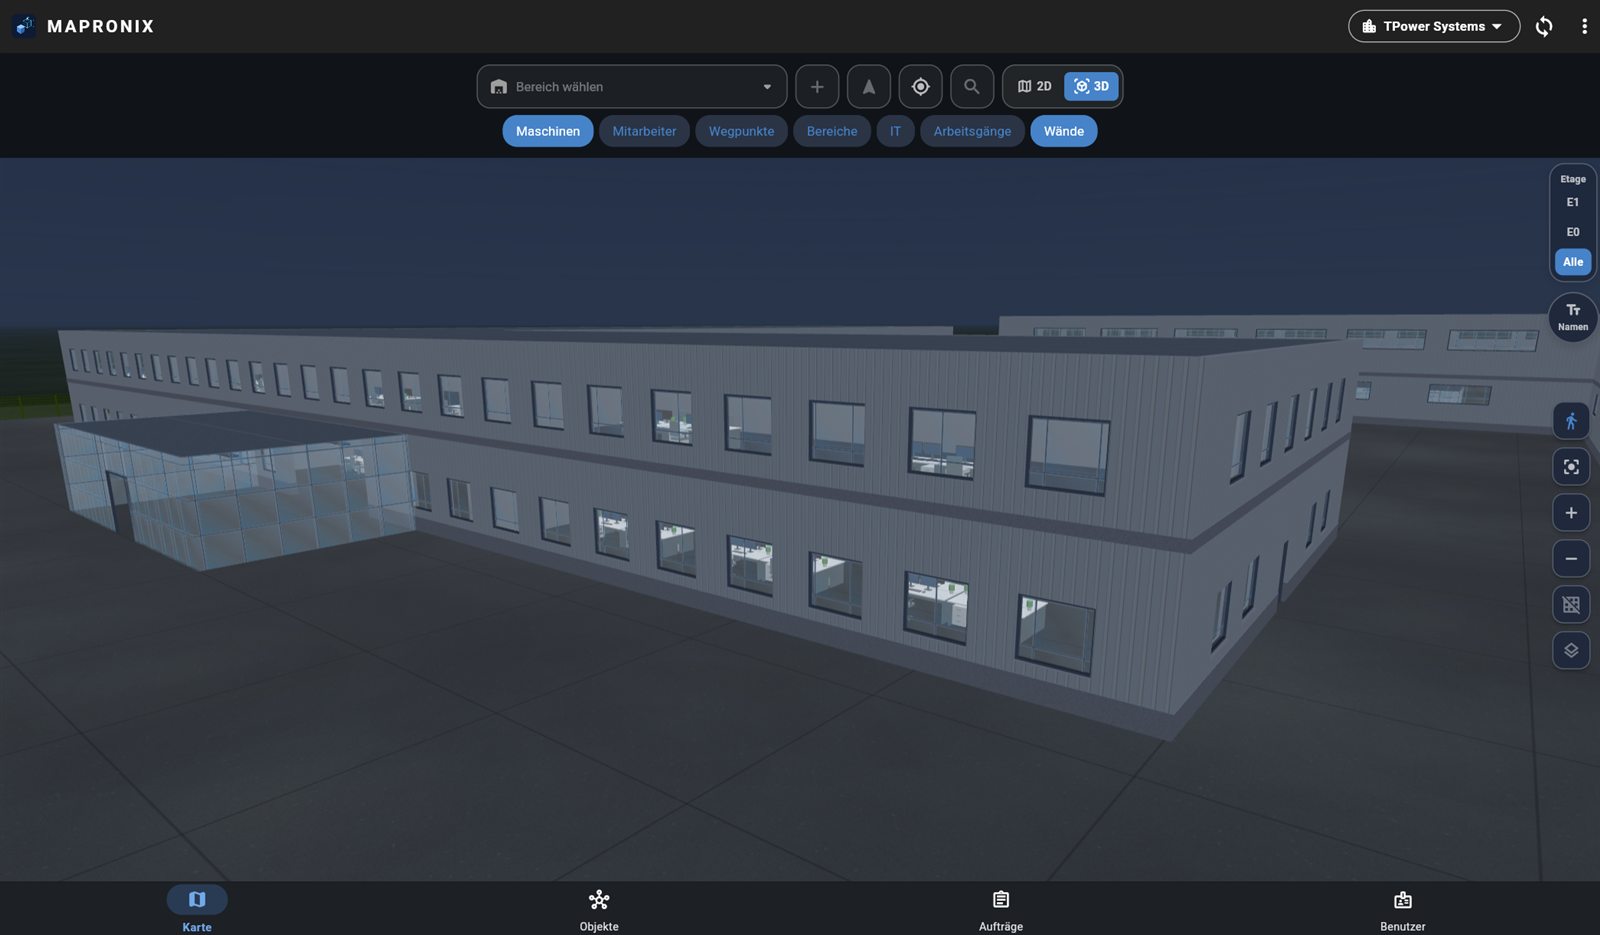The height and width of the screenshot is (935, 1600).
Task: Go to the Aufträge tab
Action: pyautogui.click(x=1001, y=910)
